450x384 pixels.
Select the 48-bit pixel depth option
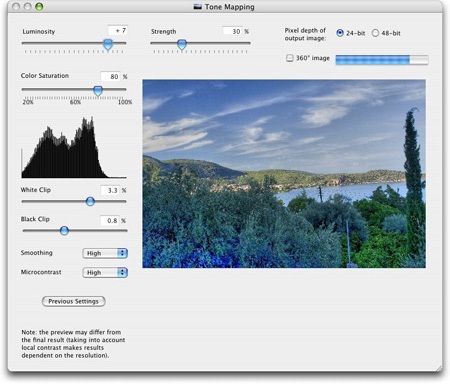click(x=375, y=33)
